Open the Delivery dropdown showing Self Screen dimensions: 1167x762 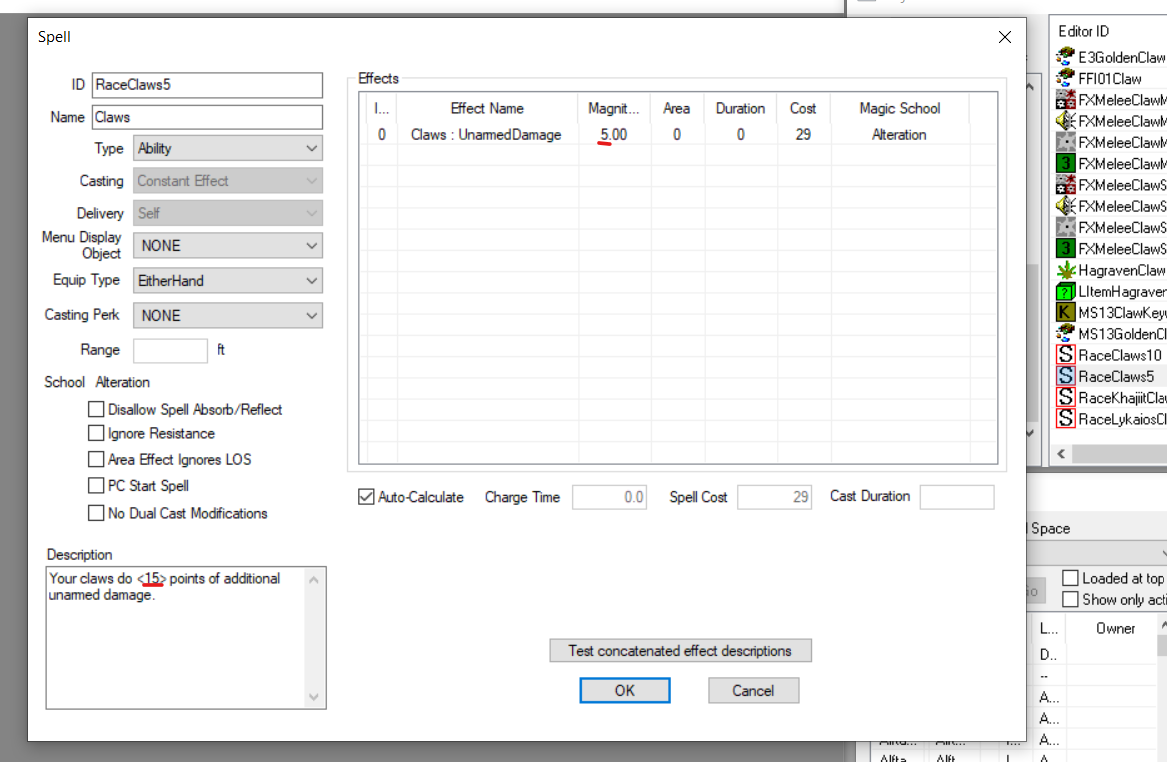(228, 213)
